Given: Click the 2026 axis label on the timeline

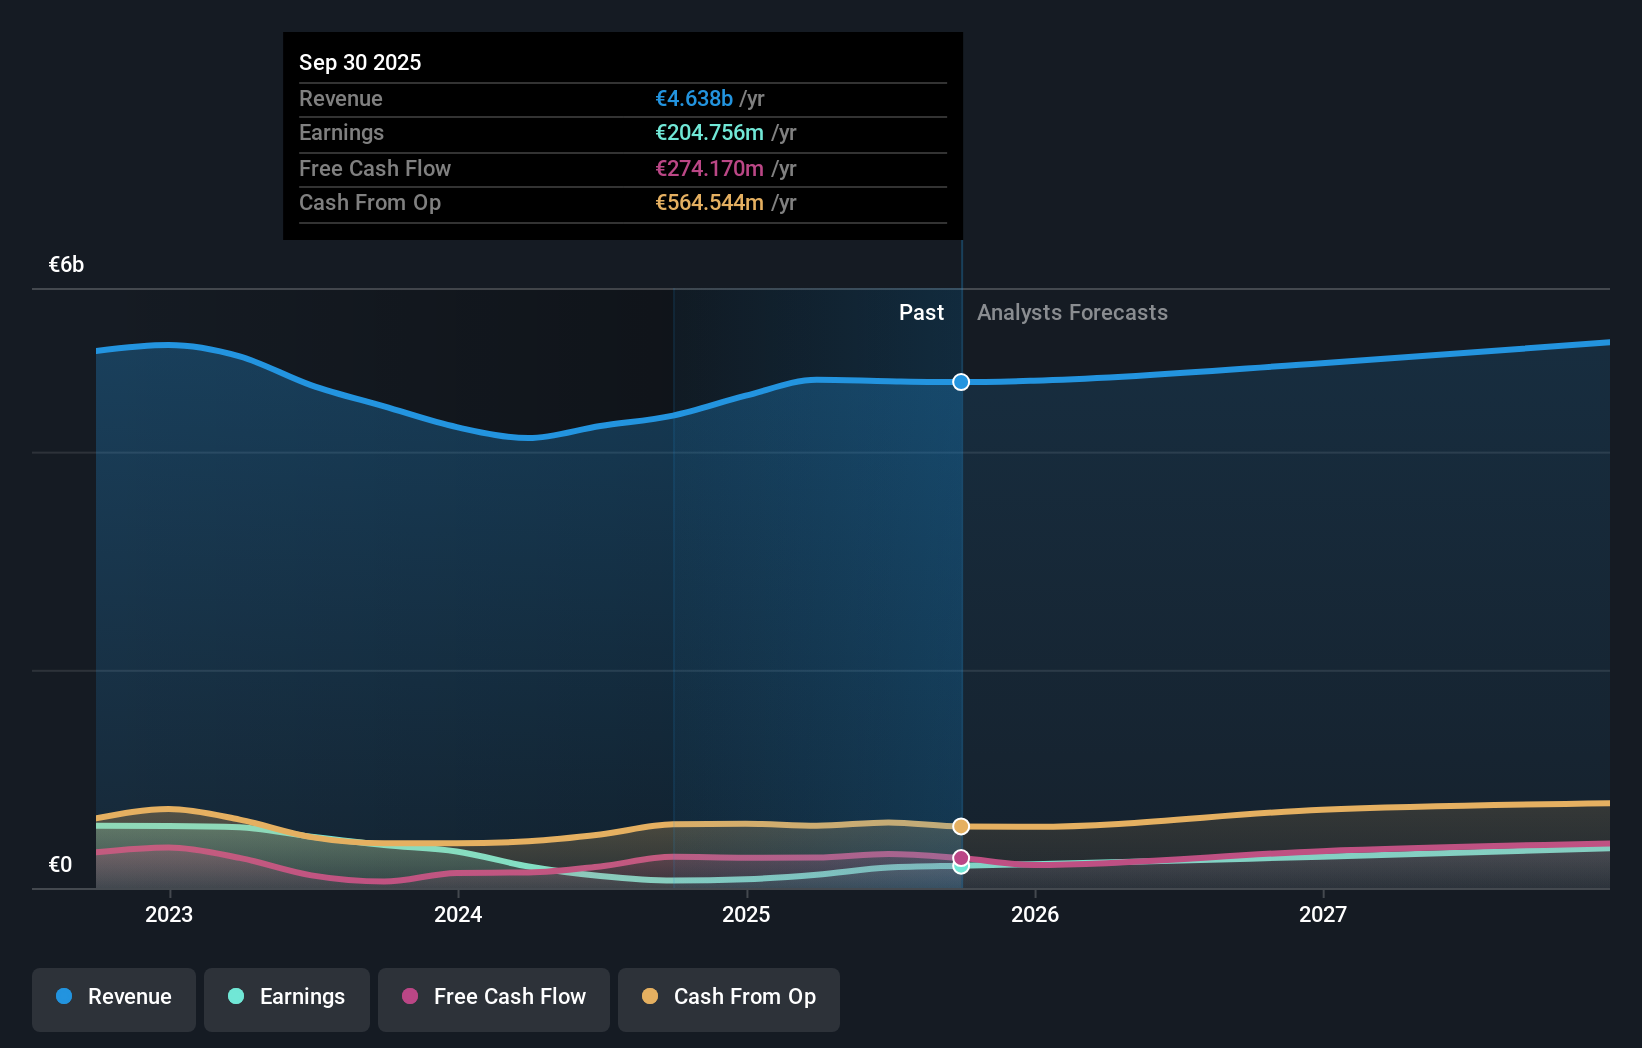Looking at the screenshot, I should coord(1036,913).
